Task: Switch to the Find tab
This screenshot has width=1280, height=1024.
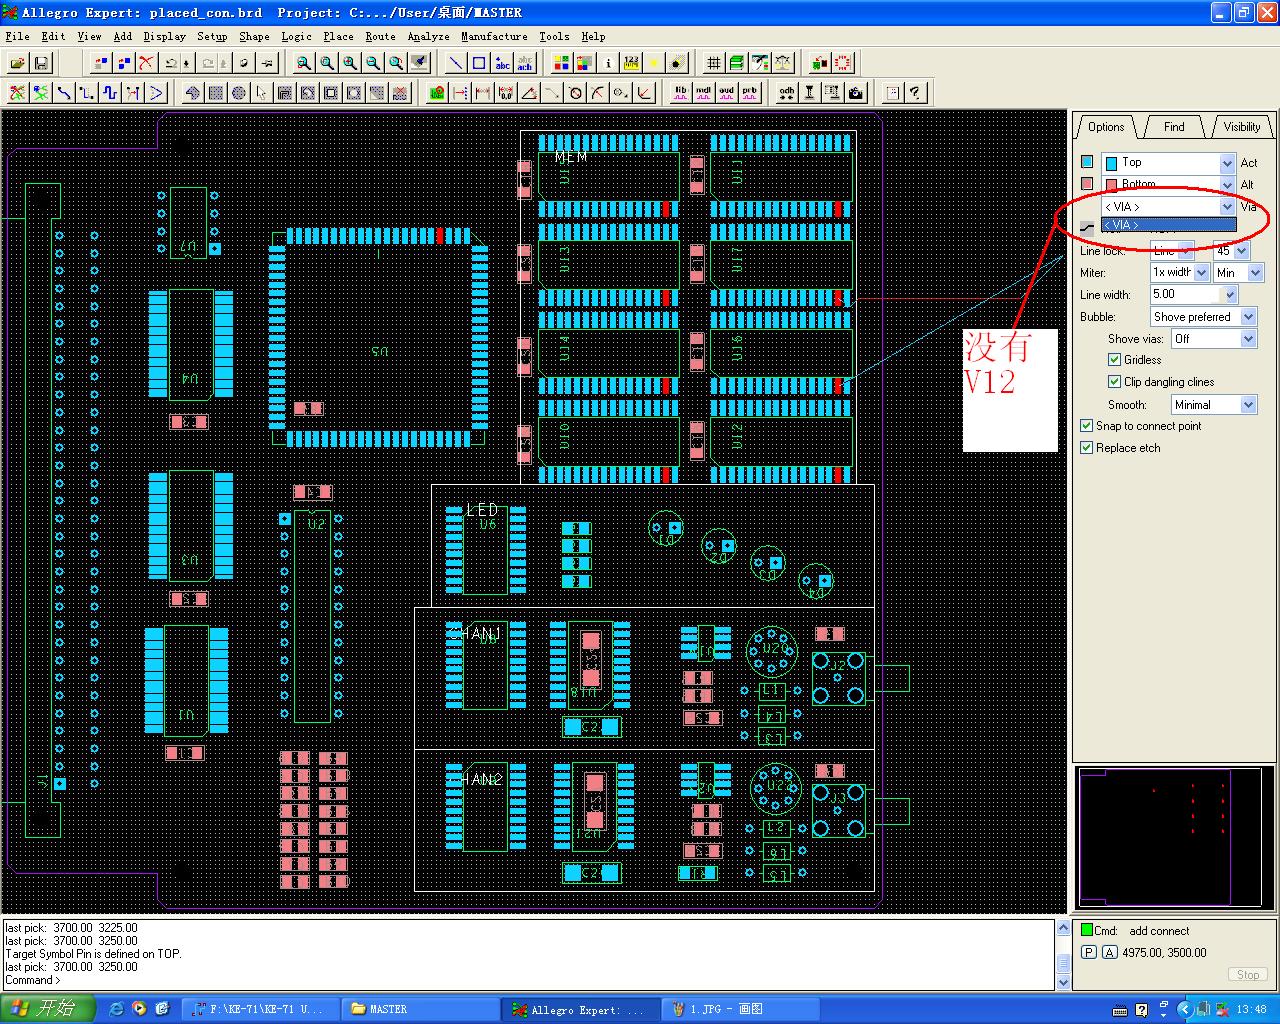Action: point(1174,127)
